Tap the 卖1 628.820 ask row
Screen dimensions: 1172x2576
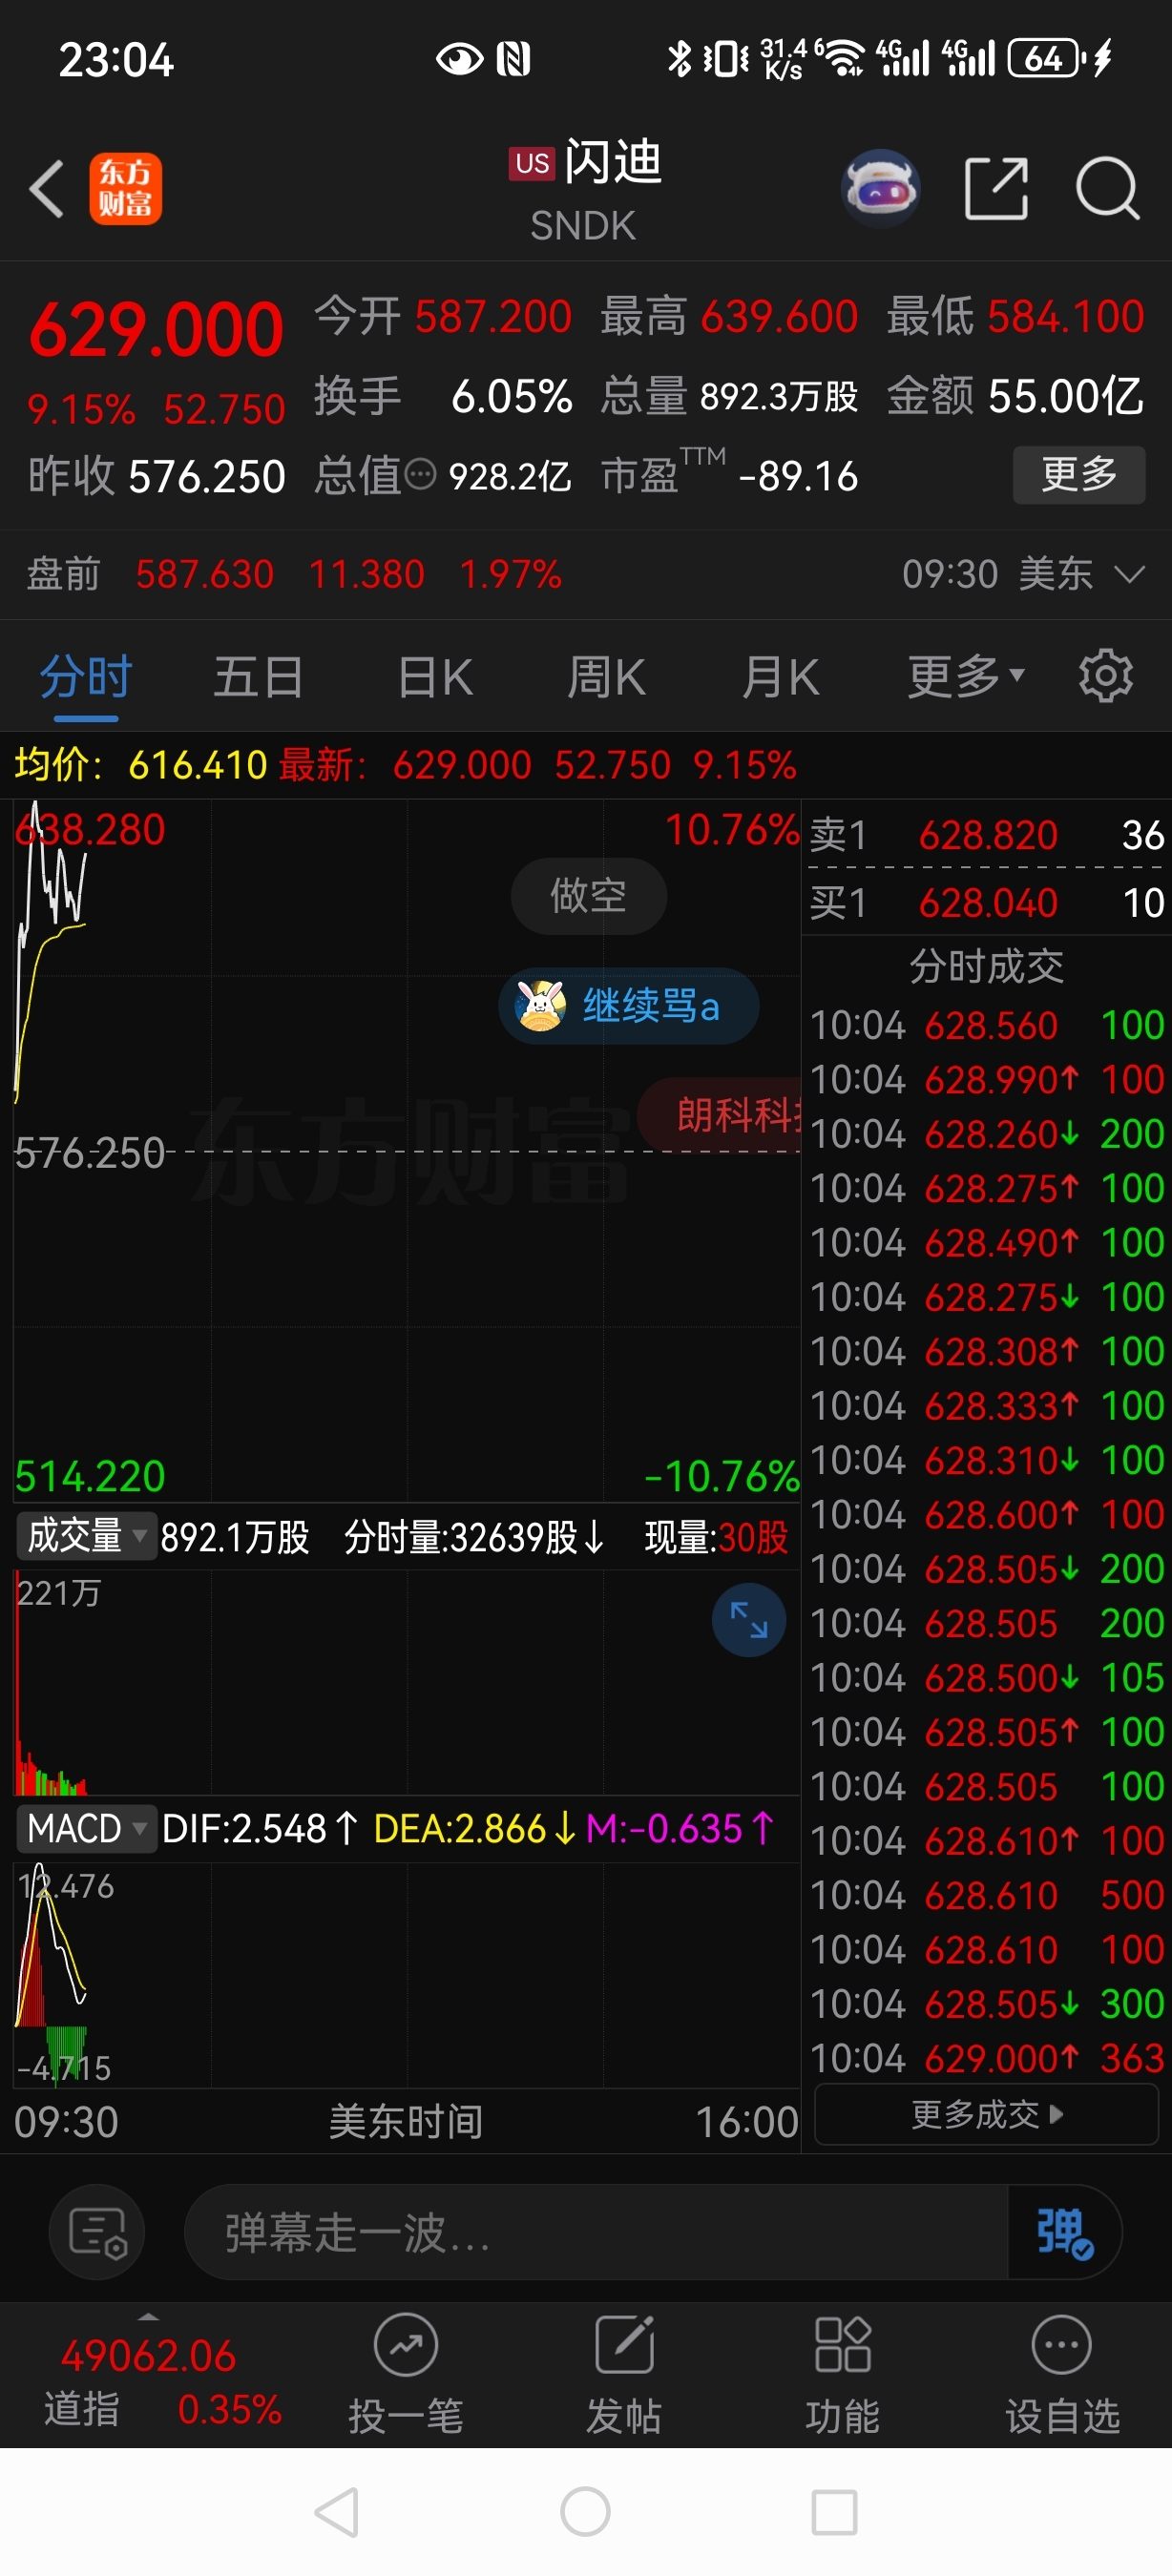986,834
